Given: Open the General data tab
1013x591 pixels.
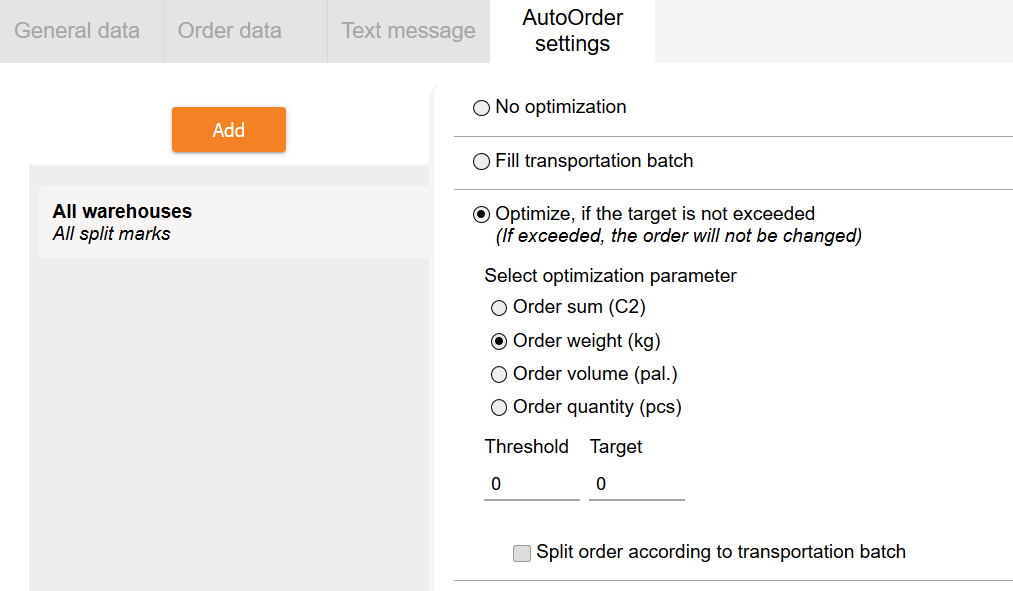Looking at the screenshot, I should pos(77,31).
